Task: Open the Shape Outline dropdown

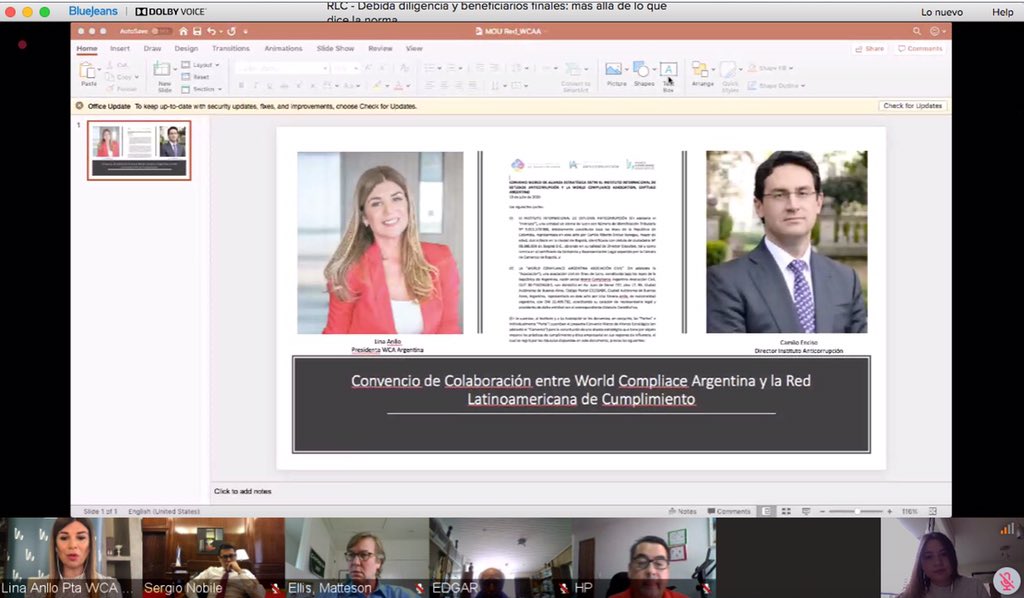Action: [x=776, y=86]
